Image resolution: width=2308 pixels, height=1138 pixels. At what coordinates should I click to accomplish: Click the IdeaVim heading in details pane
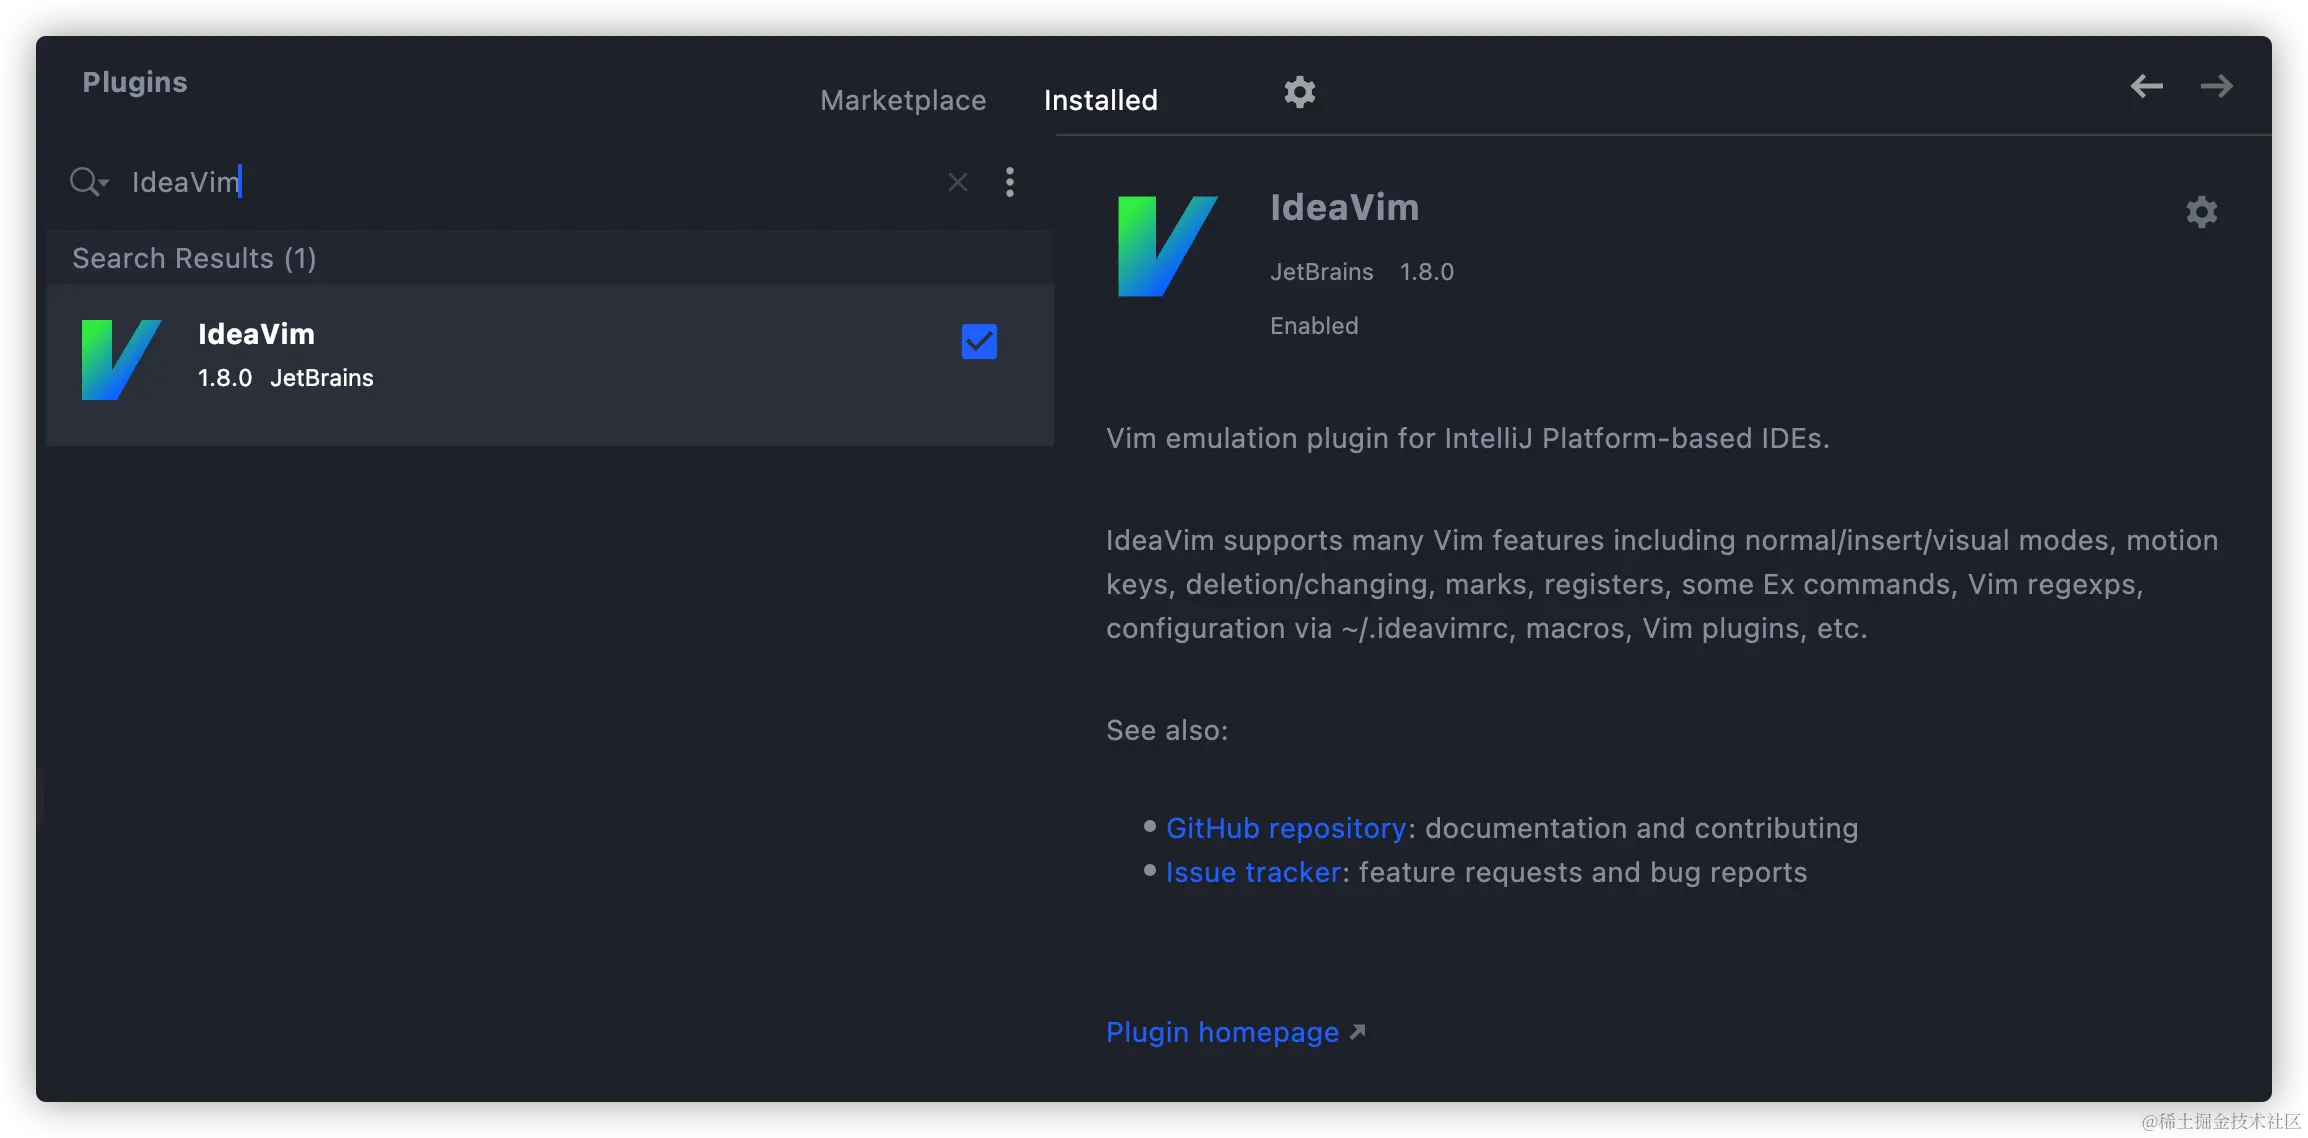(1344, 208)
